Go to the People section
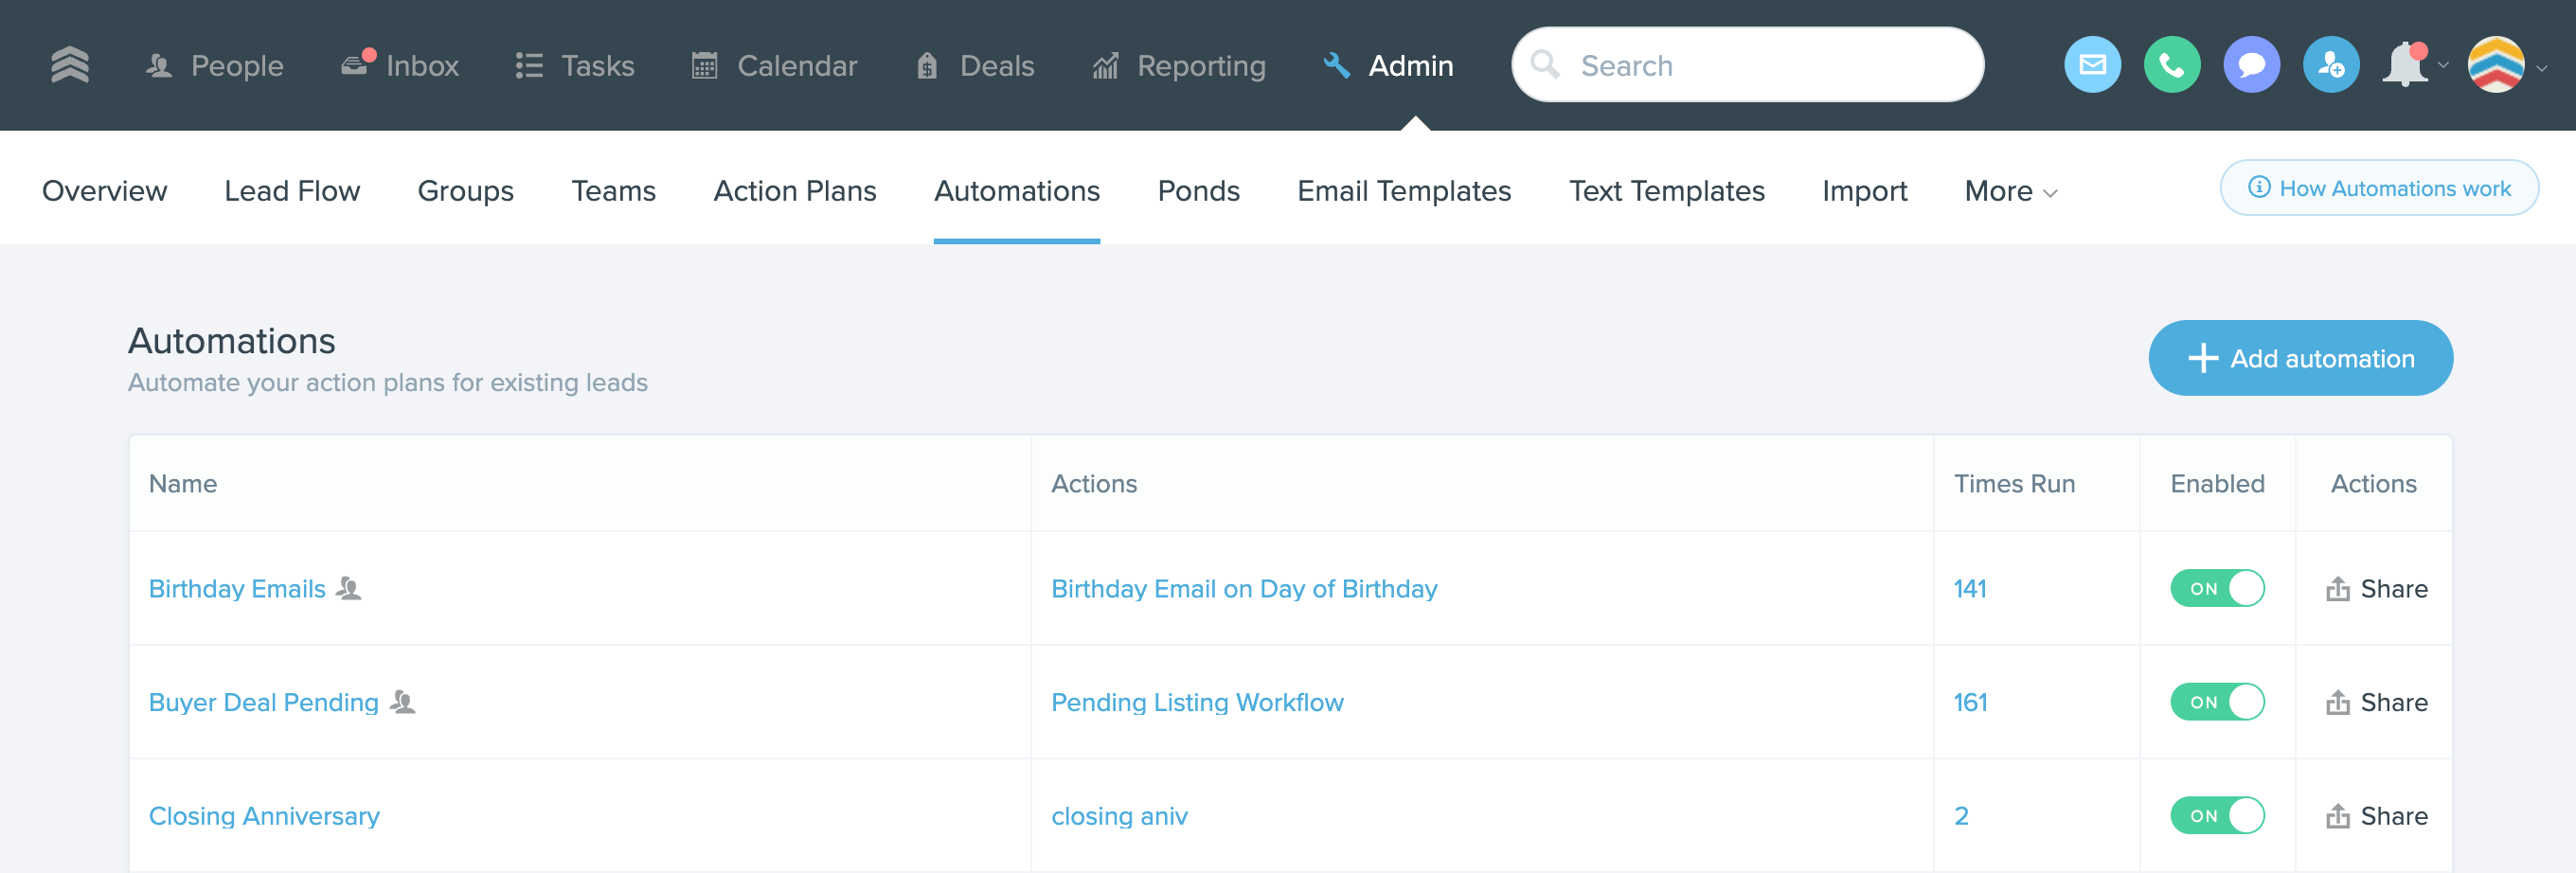Image resolution: width=2576 pixels, height=873 pixels. (x=214, y=66)
